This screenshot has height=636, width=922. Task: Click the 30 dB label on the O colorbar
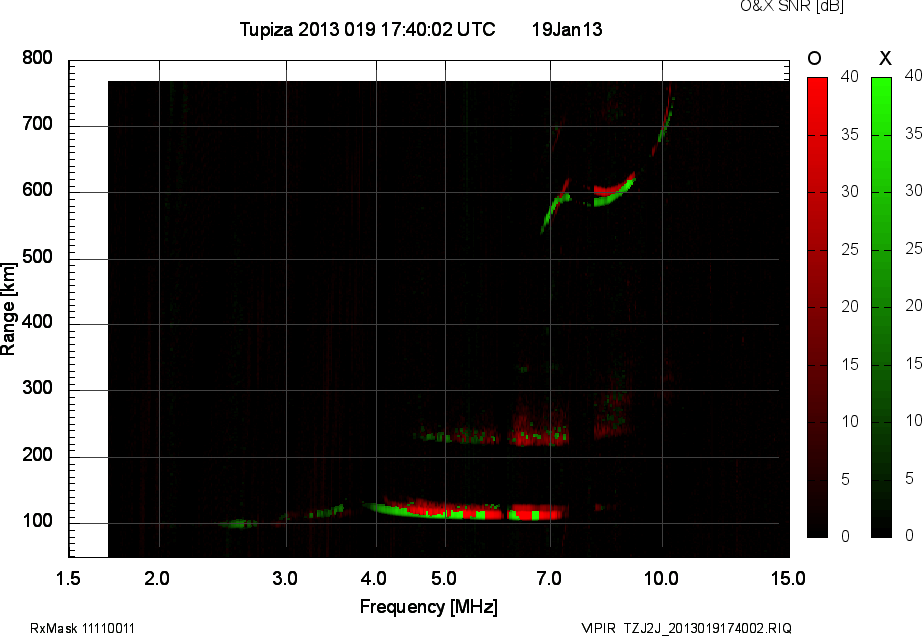(849, 191)
